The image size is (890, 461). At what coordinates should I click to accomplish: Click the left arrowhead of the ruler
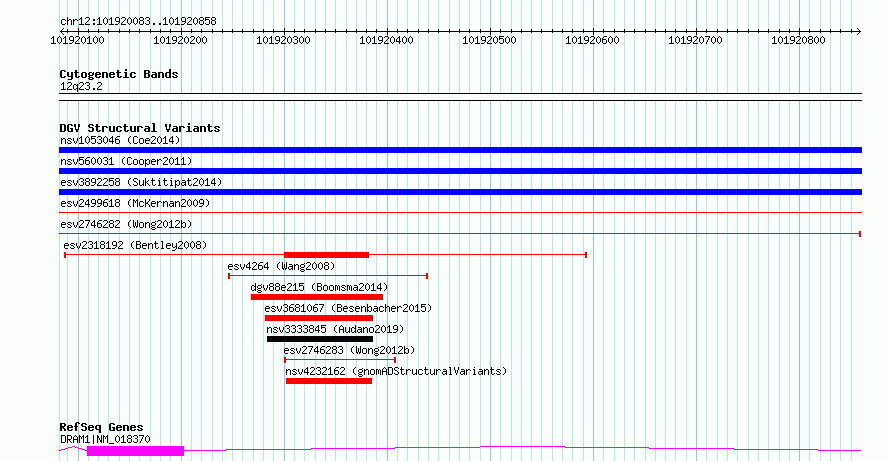[62, 32]
